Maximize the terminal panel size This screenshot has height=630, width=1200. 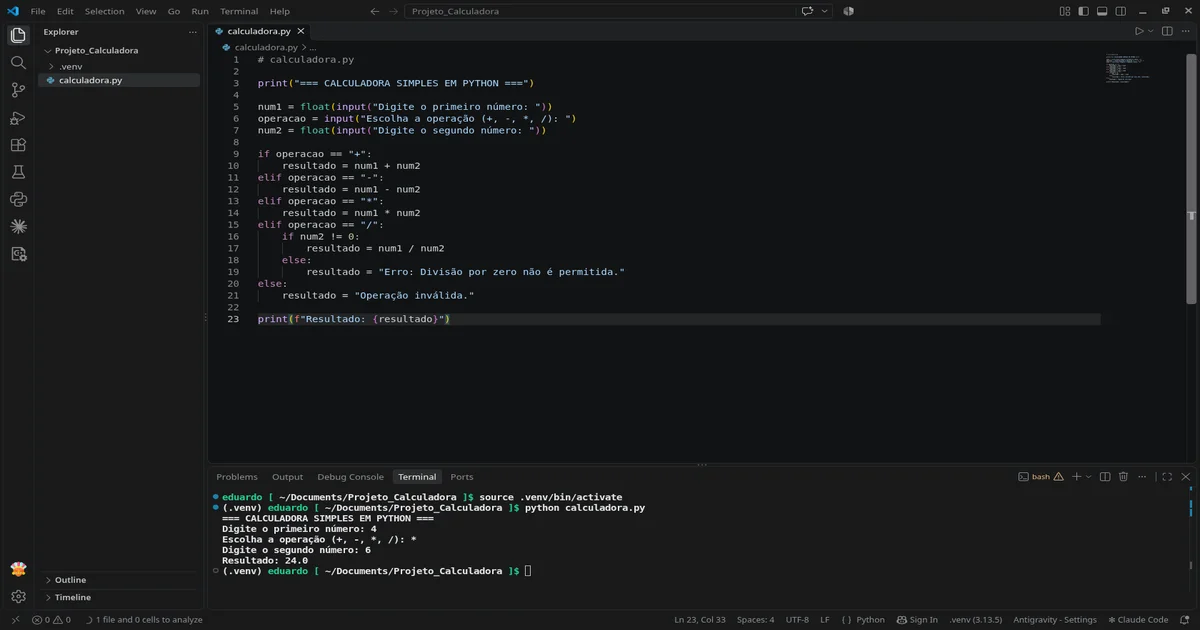pos(1166,477)
